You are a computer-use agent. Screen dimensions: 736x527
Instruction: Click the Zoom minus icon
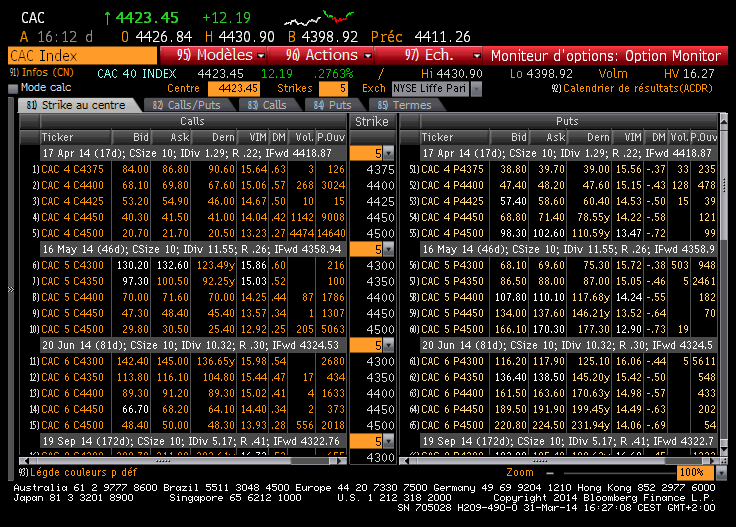click(x=550, y=473)
